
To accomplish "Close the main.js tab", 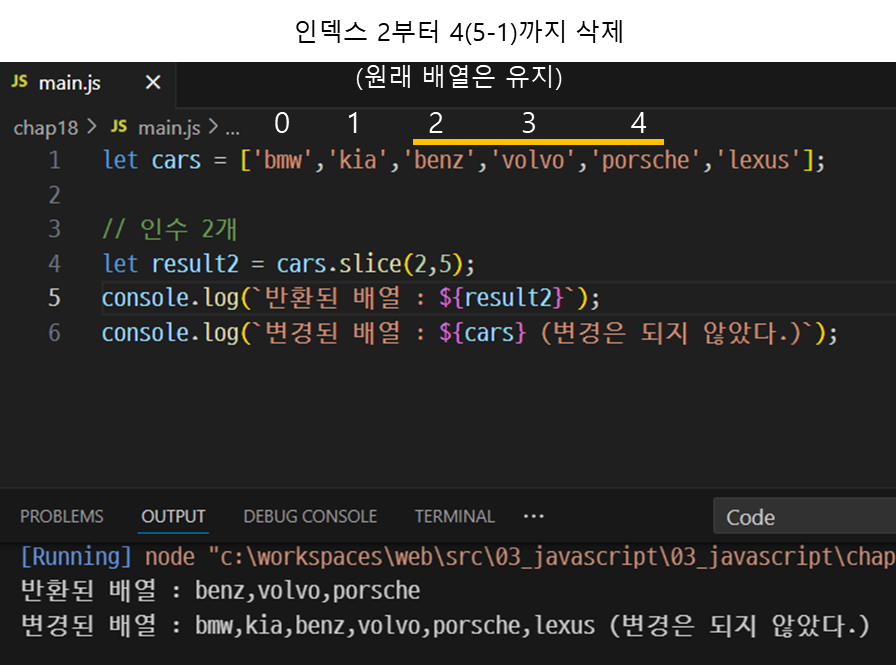I will [x=153, y=83].
